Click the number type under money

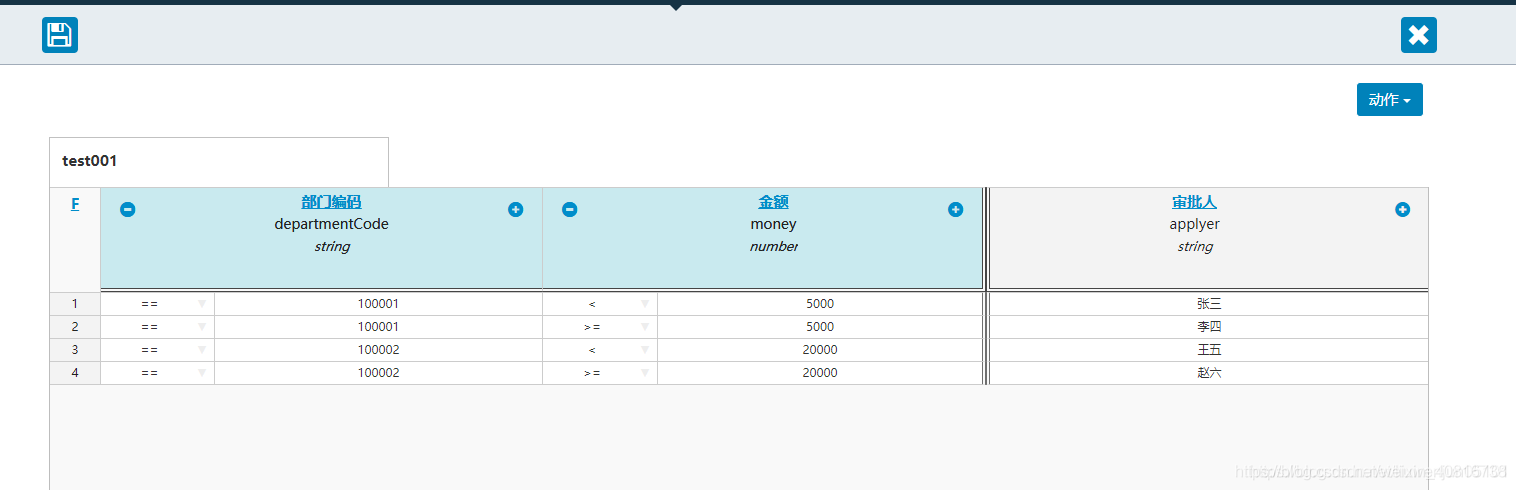coord(773,246)
